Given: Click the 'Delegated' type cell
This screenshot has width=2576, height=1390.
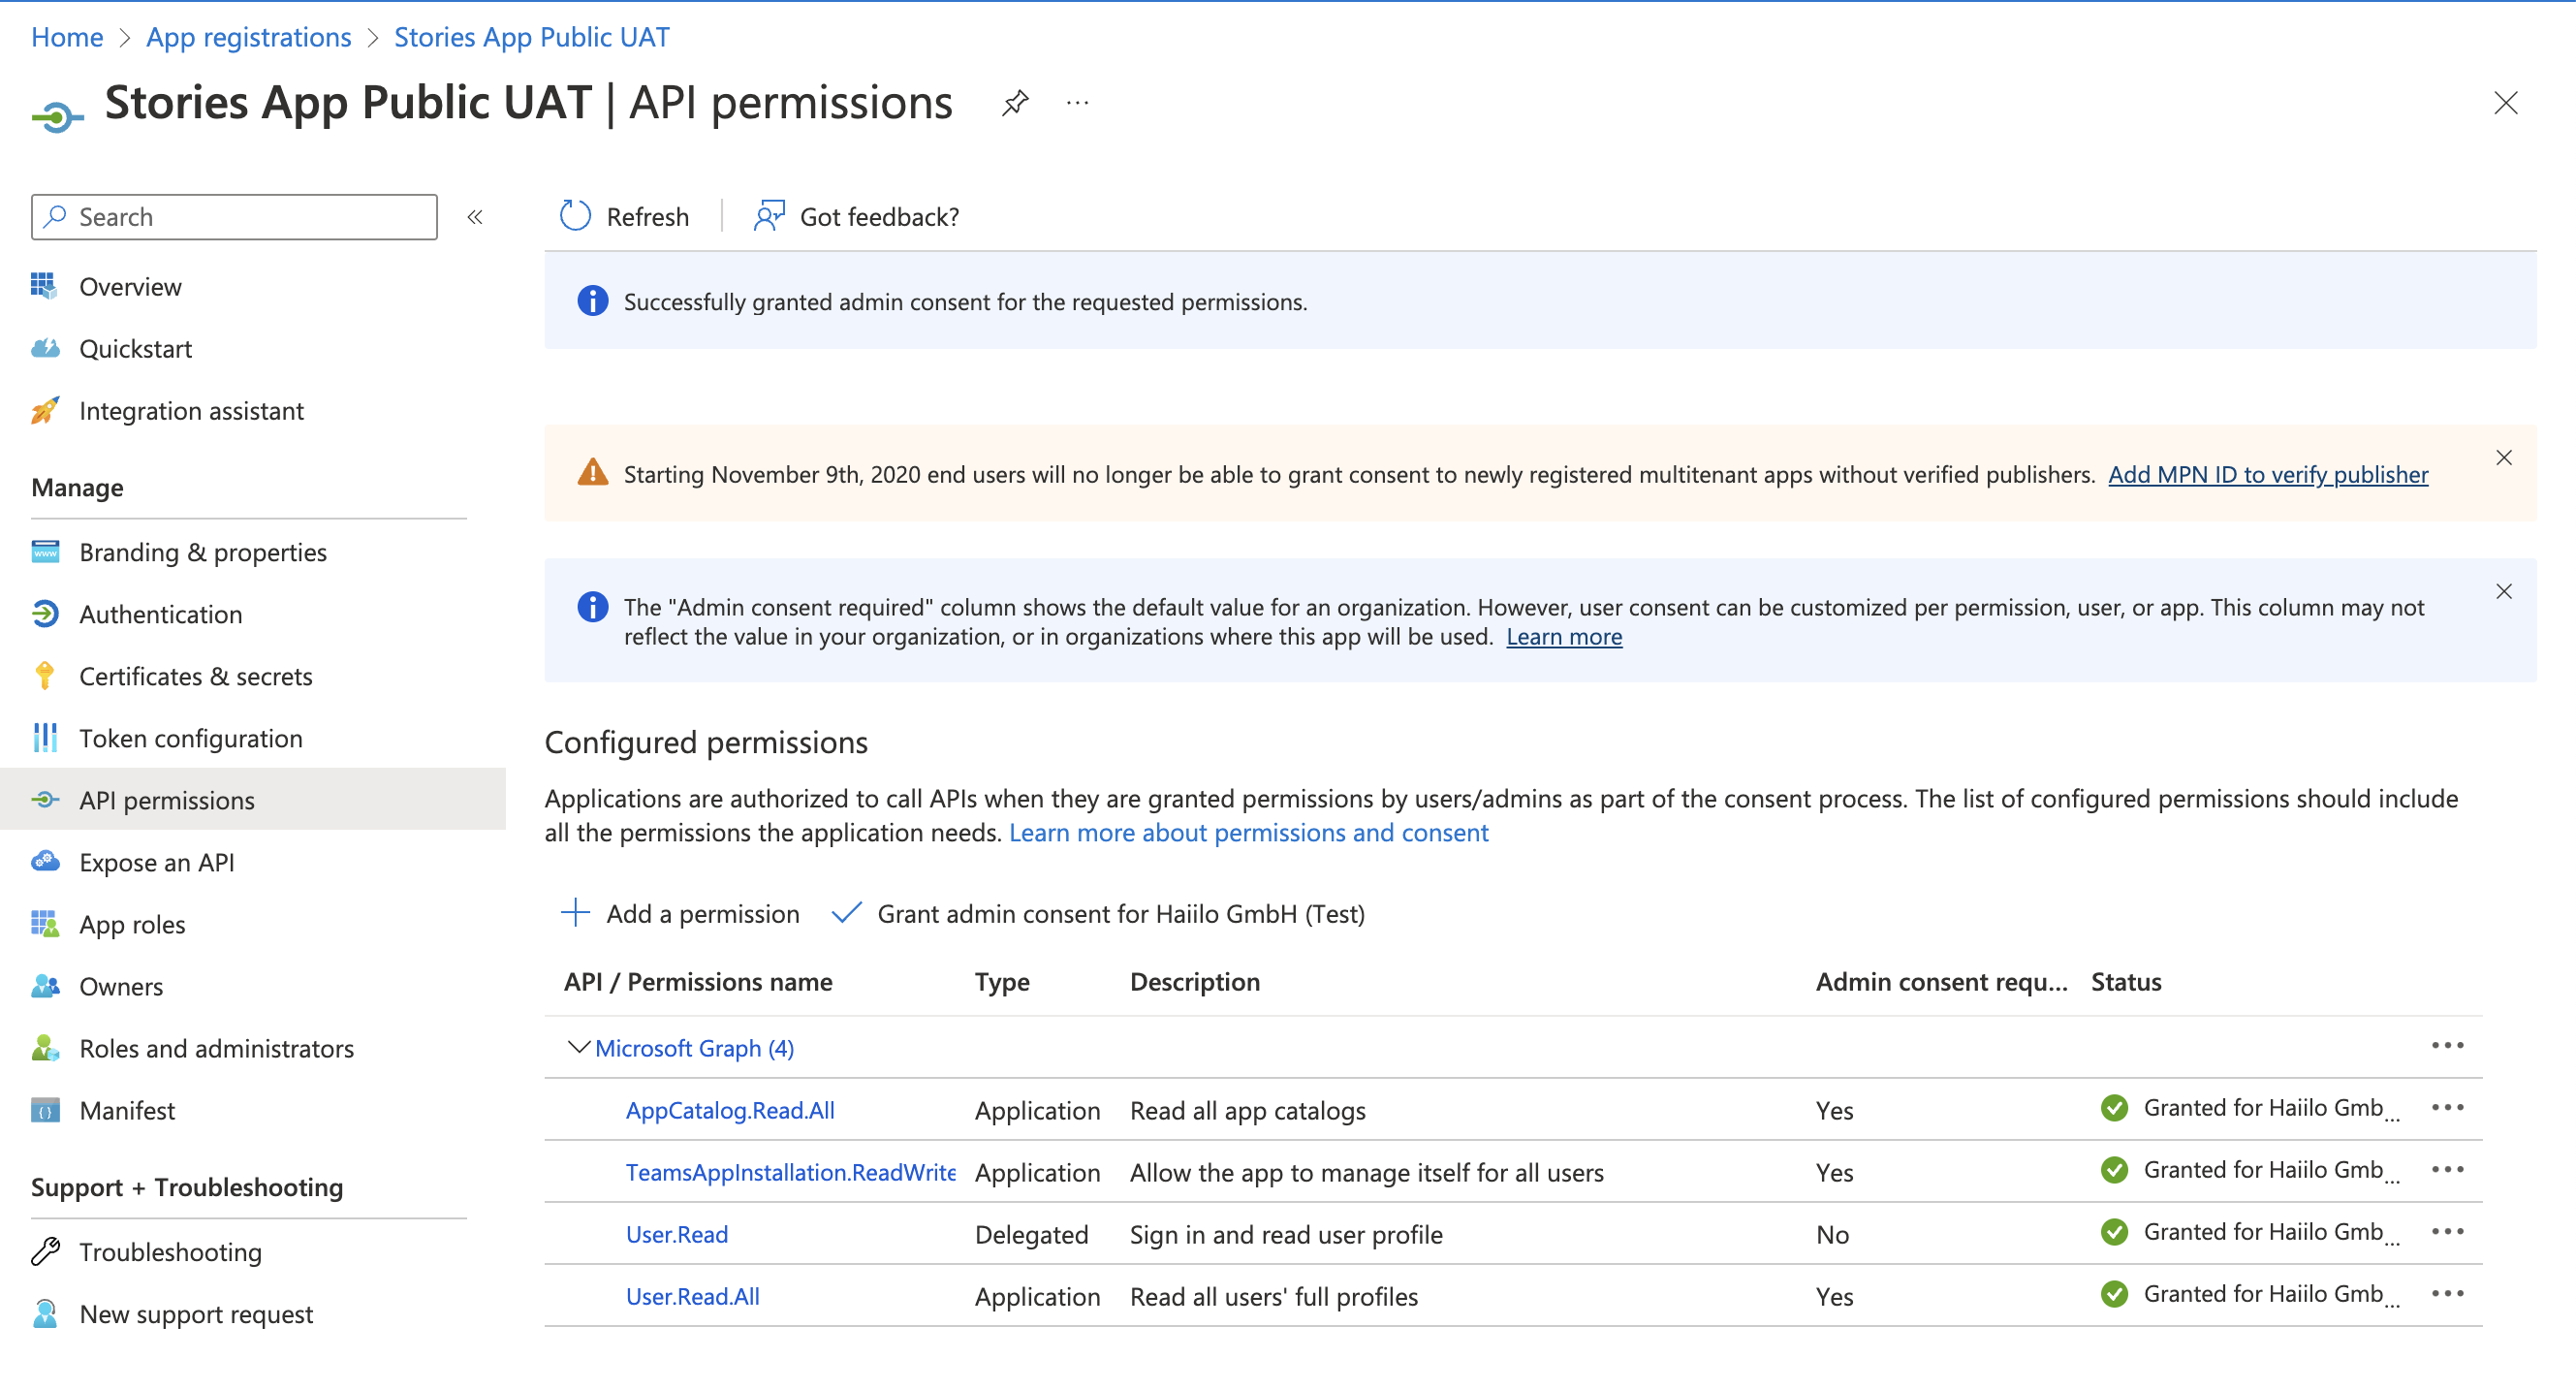Looking at the screenshot, I should coord(1031,1234).
